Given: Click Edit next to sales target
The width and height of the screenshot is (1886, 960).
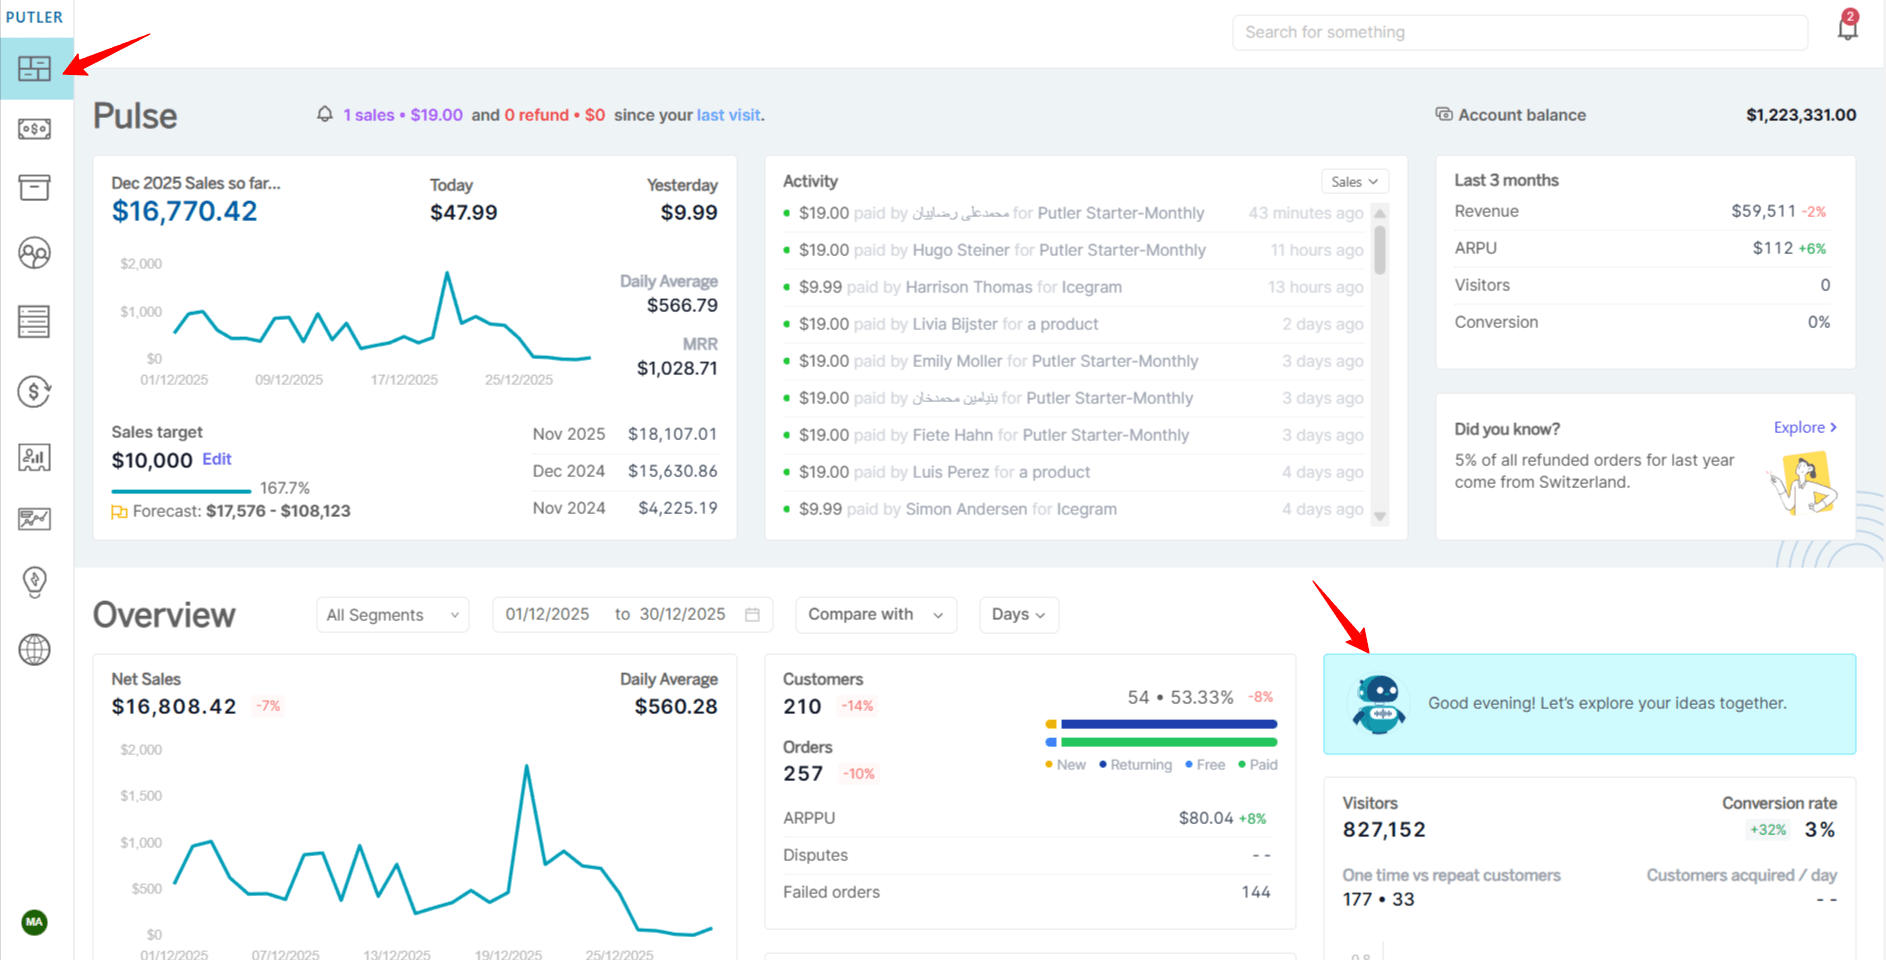Looking at the screenshot, I should pos(216,459).
